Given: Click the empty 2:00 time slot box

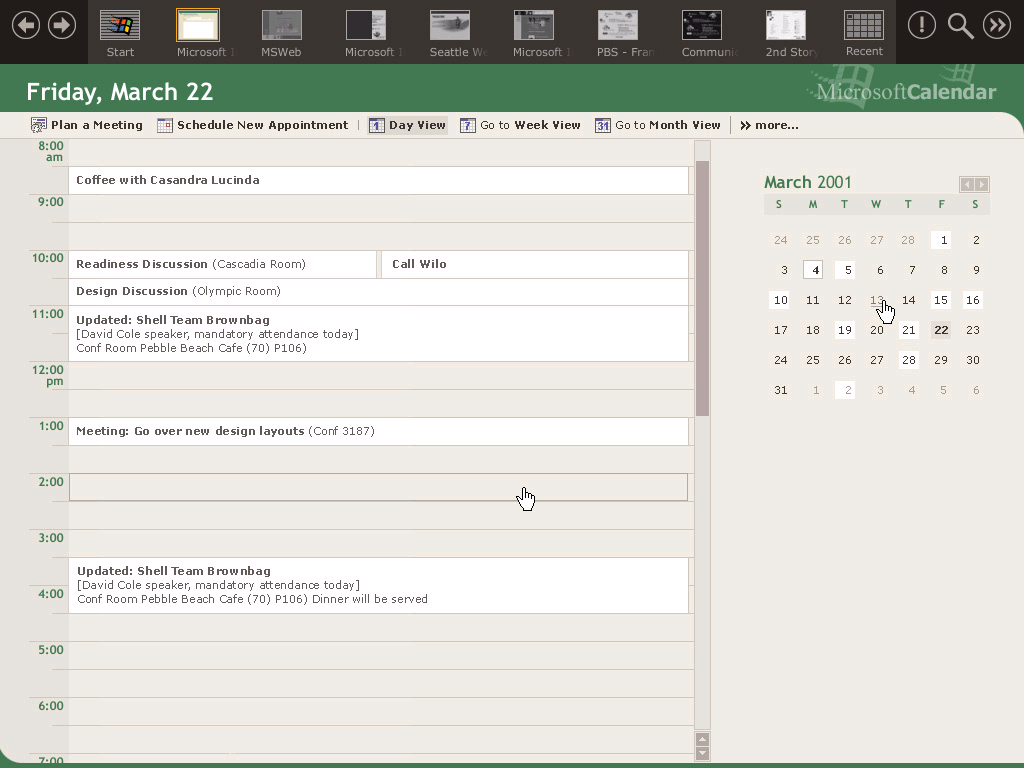Looking at the screenshot, I should [x=378, y=487].
